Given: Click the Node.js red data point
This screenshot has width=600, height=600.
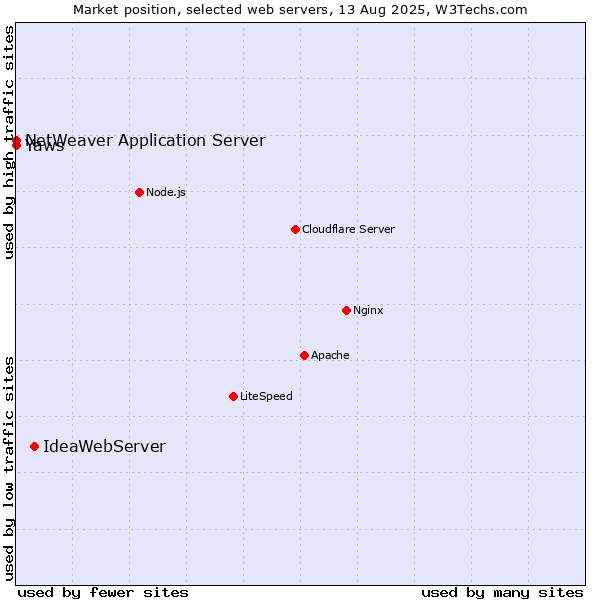Looking at the screenshot, I should click(x=140, y=192).
